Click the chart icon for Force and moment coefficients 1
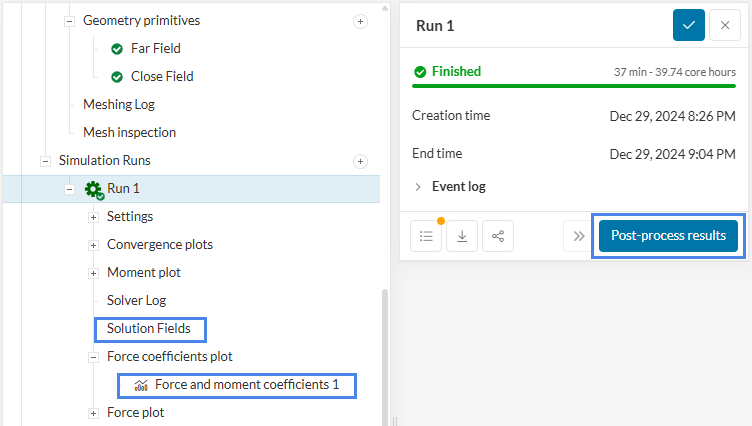 click(x=141, y=385)
